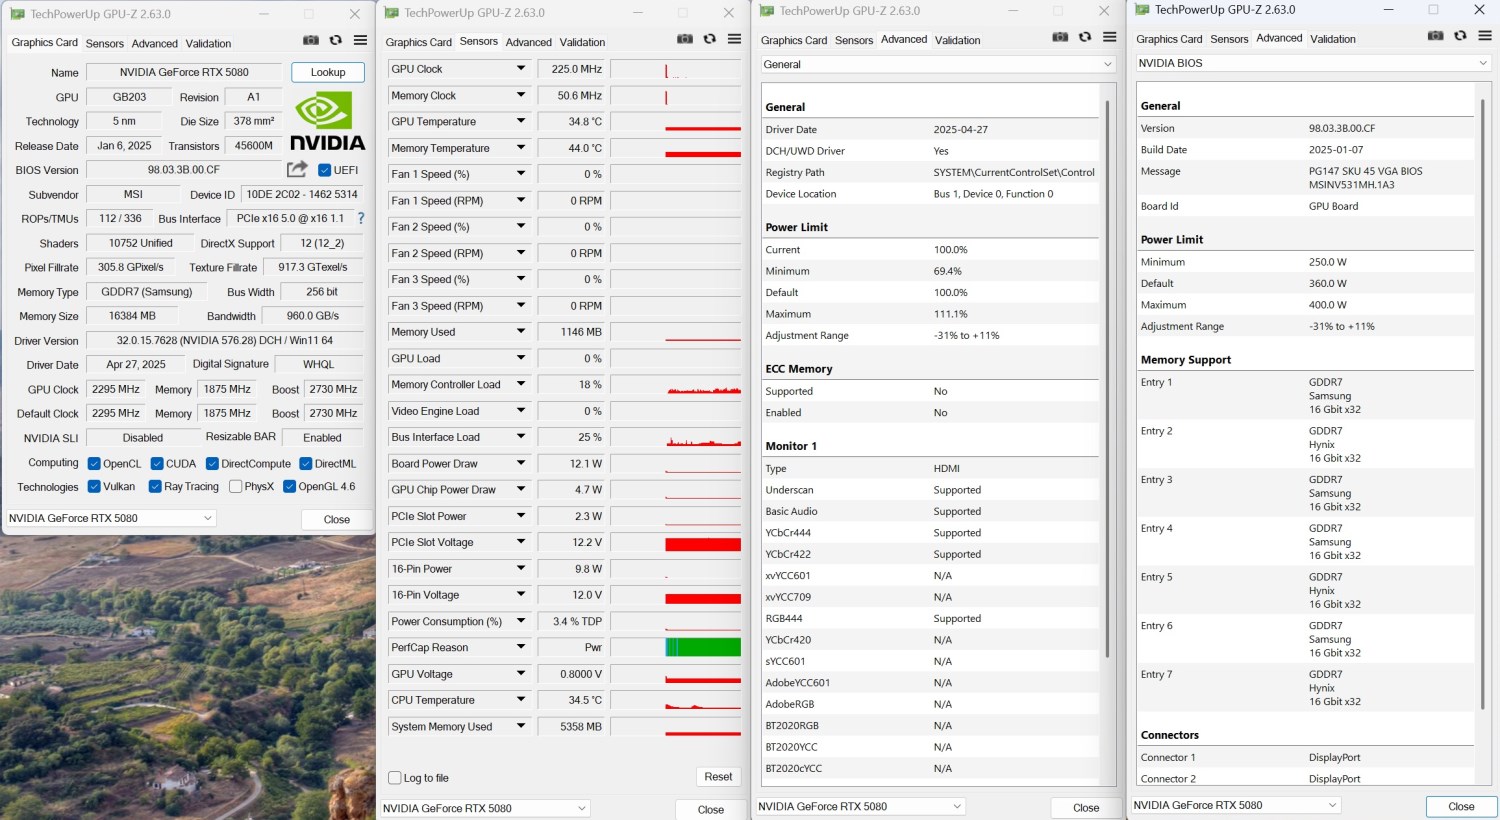The height and width of the screenshot is (820, 1500).
Task: Open the GPU Voltage sensor dropdown
Action: pyautogui.click(x=521, y=674)
